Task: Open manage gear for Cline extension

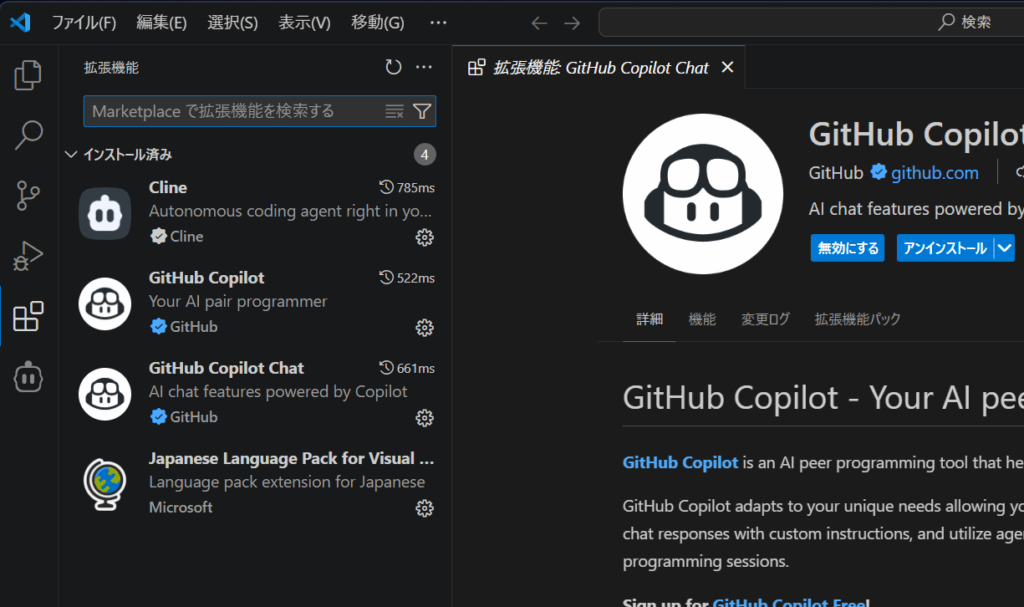Action: click(424, 237)
